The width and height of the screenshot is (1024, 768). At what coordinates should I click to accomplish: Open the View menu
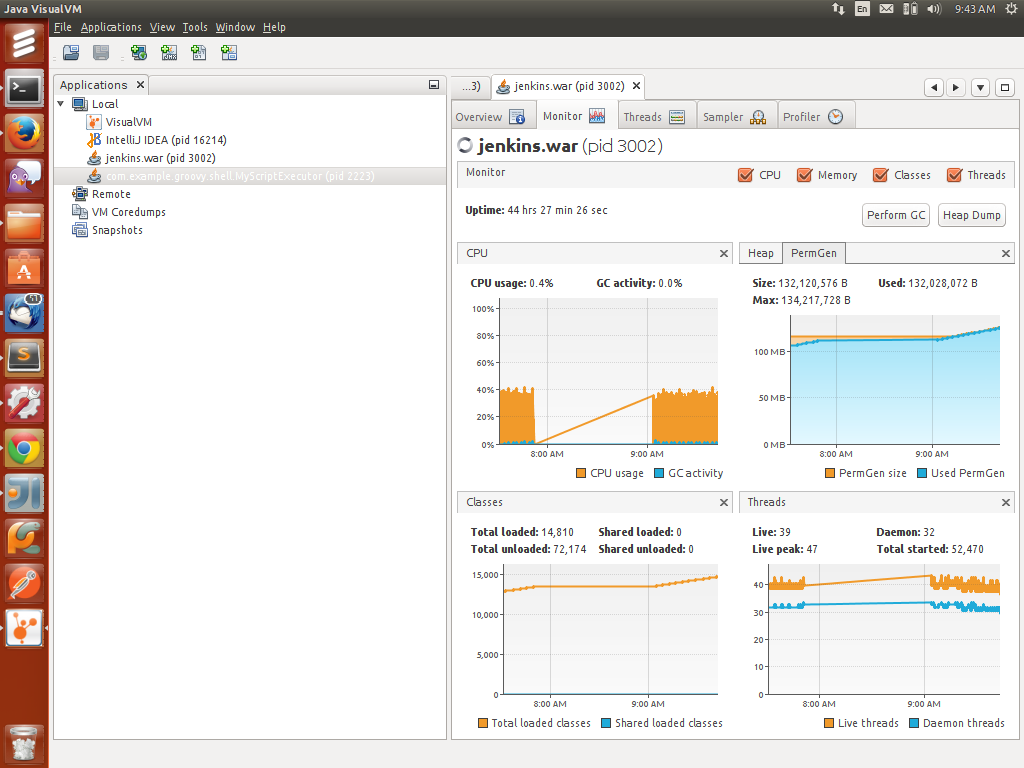coord(162,27)
